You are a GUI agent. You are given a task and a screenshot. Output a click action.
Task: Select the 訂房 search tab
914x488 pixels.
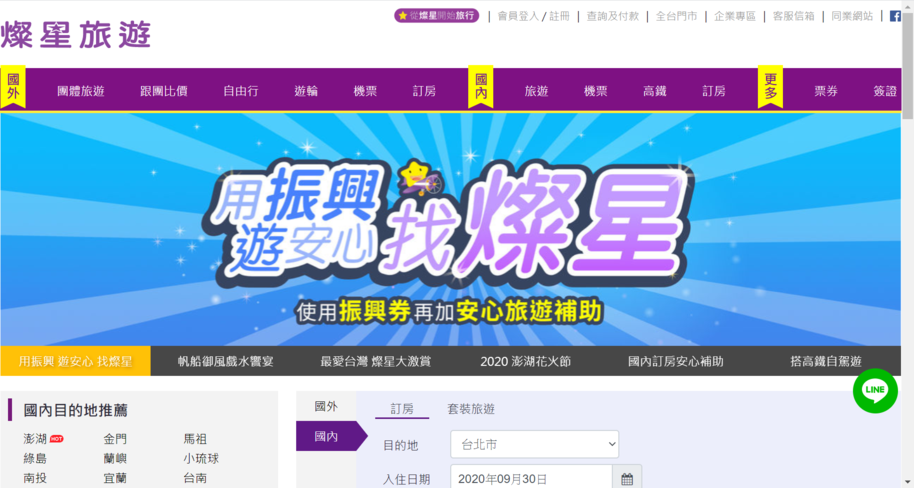(402, 409)
